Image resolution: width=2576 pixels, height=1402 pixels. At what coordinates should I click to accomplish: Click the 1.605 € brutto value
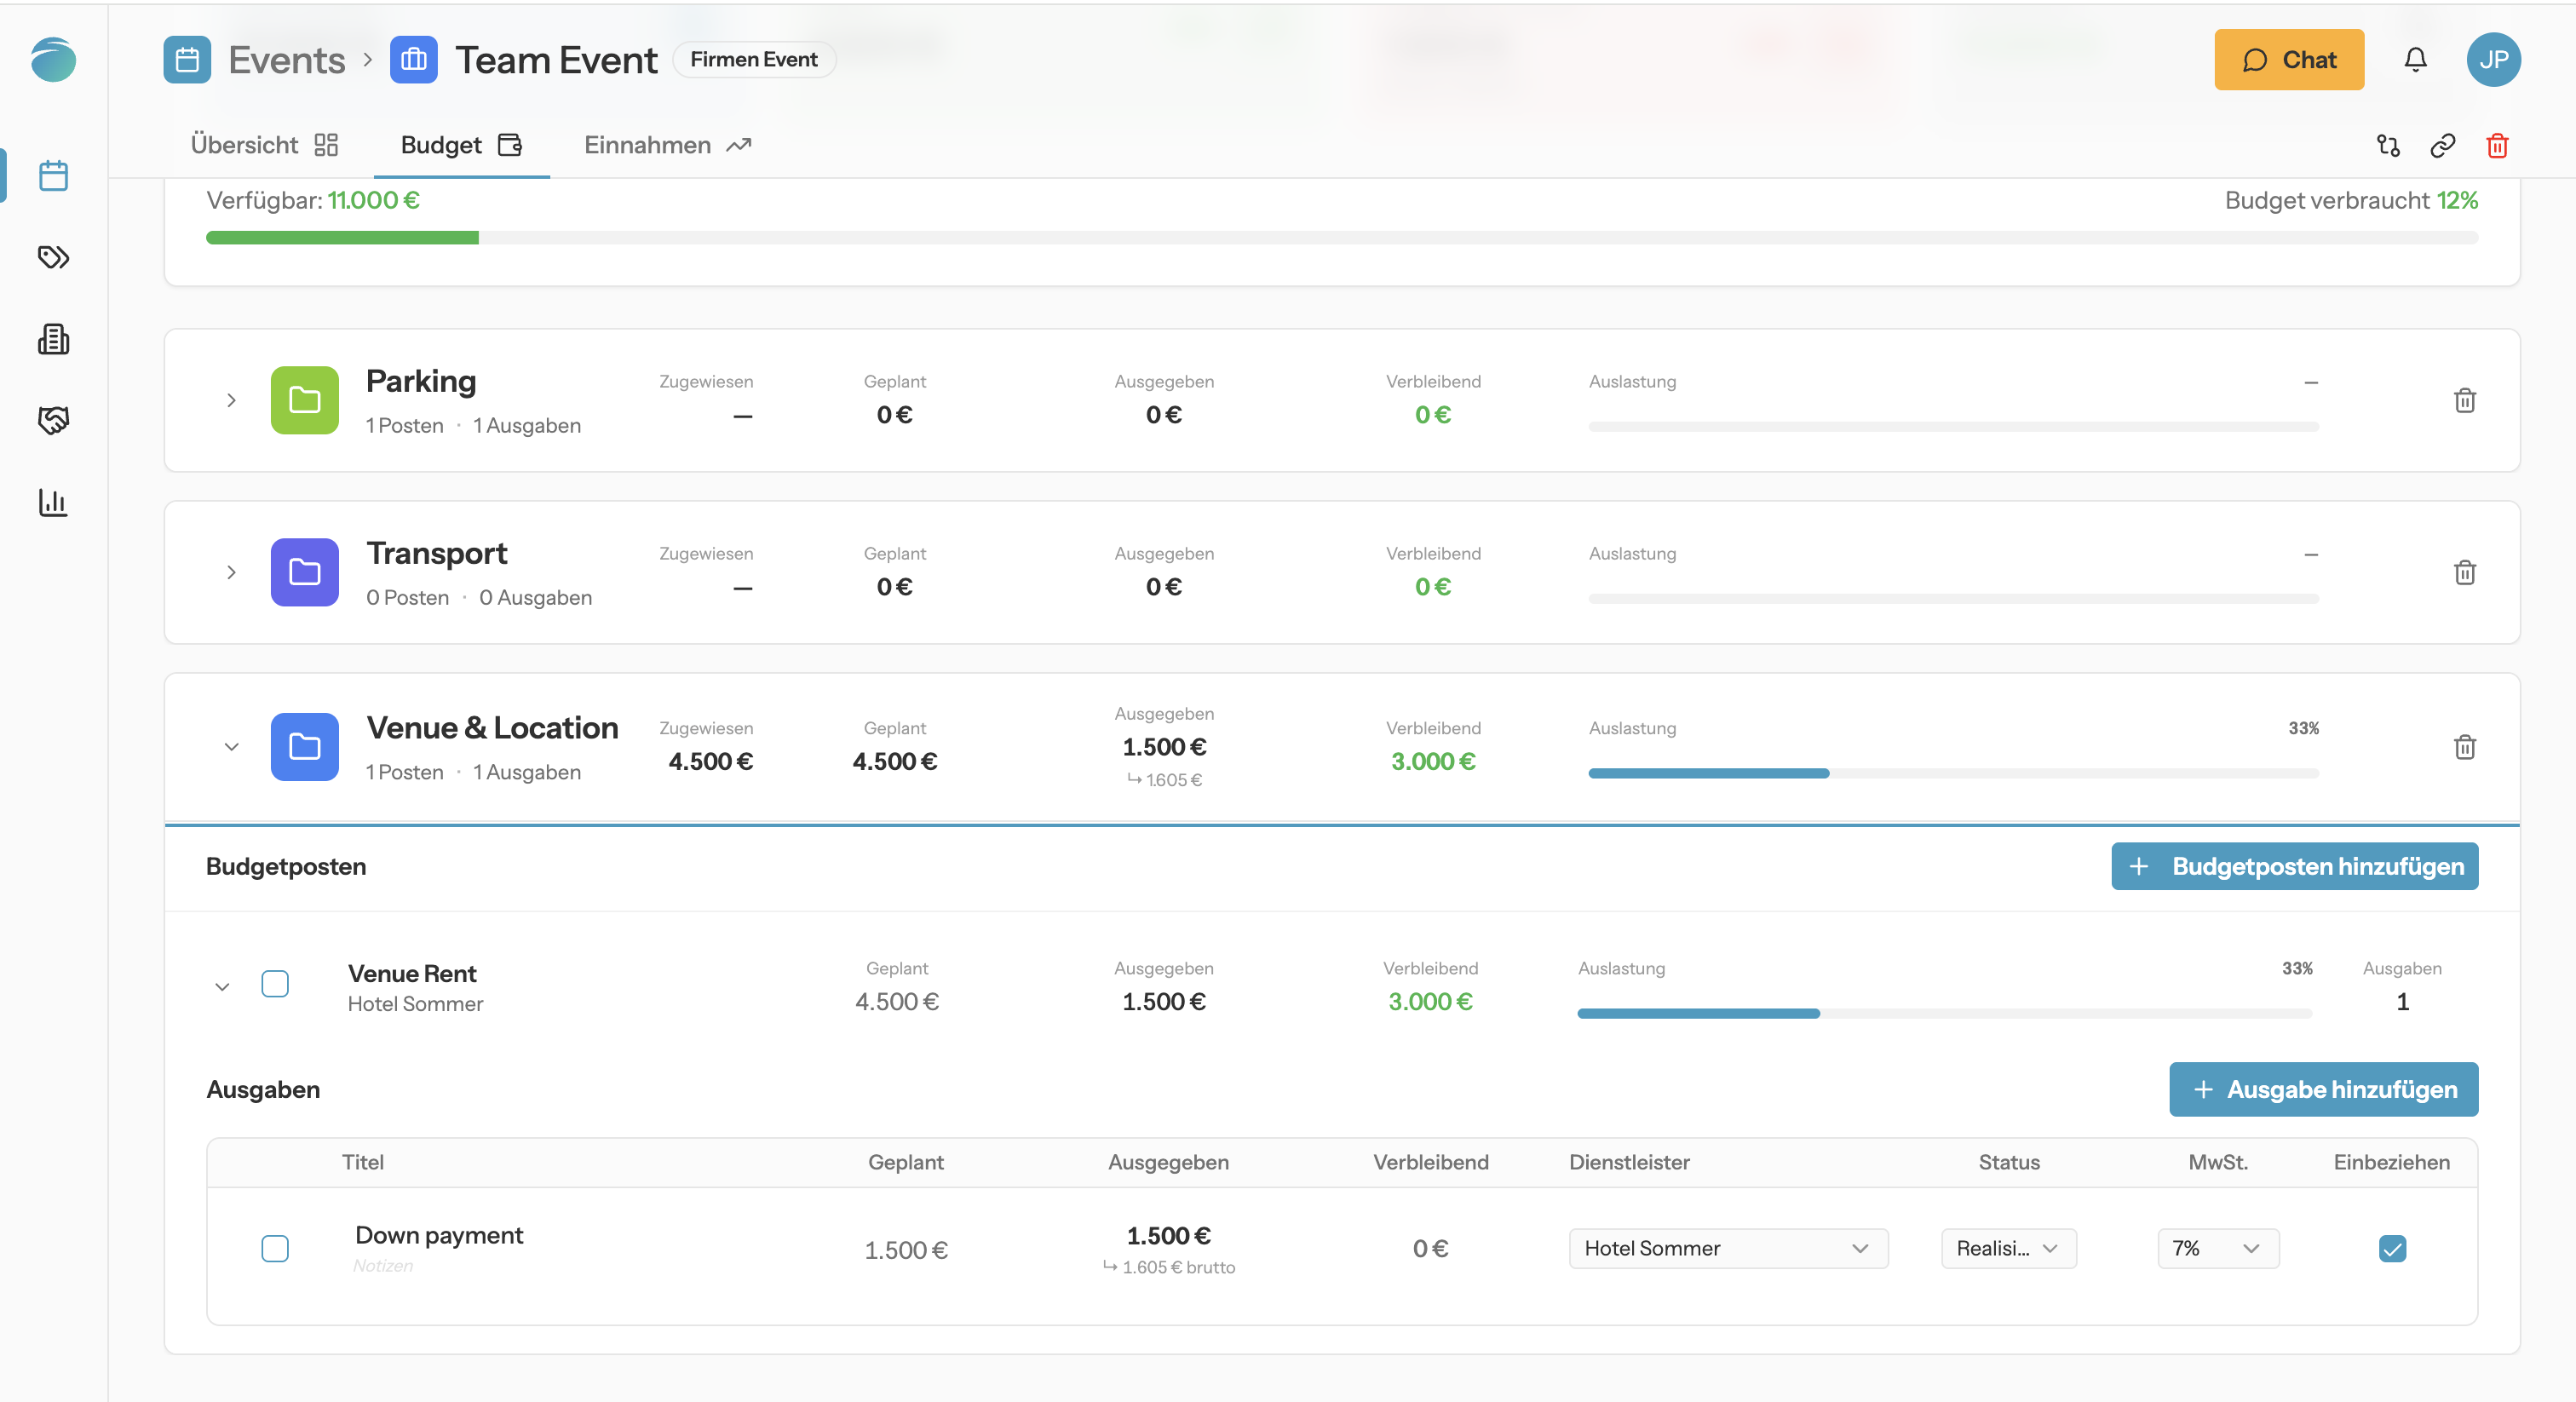pyautogui.click(x=1169, y=1267)
